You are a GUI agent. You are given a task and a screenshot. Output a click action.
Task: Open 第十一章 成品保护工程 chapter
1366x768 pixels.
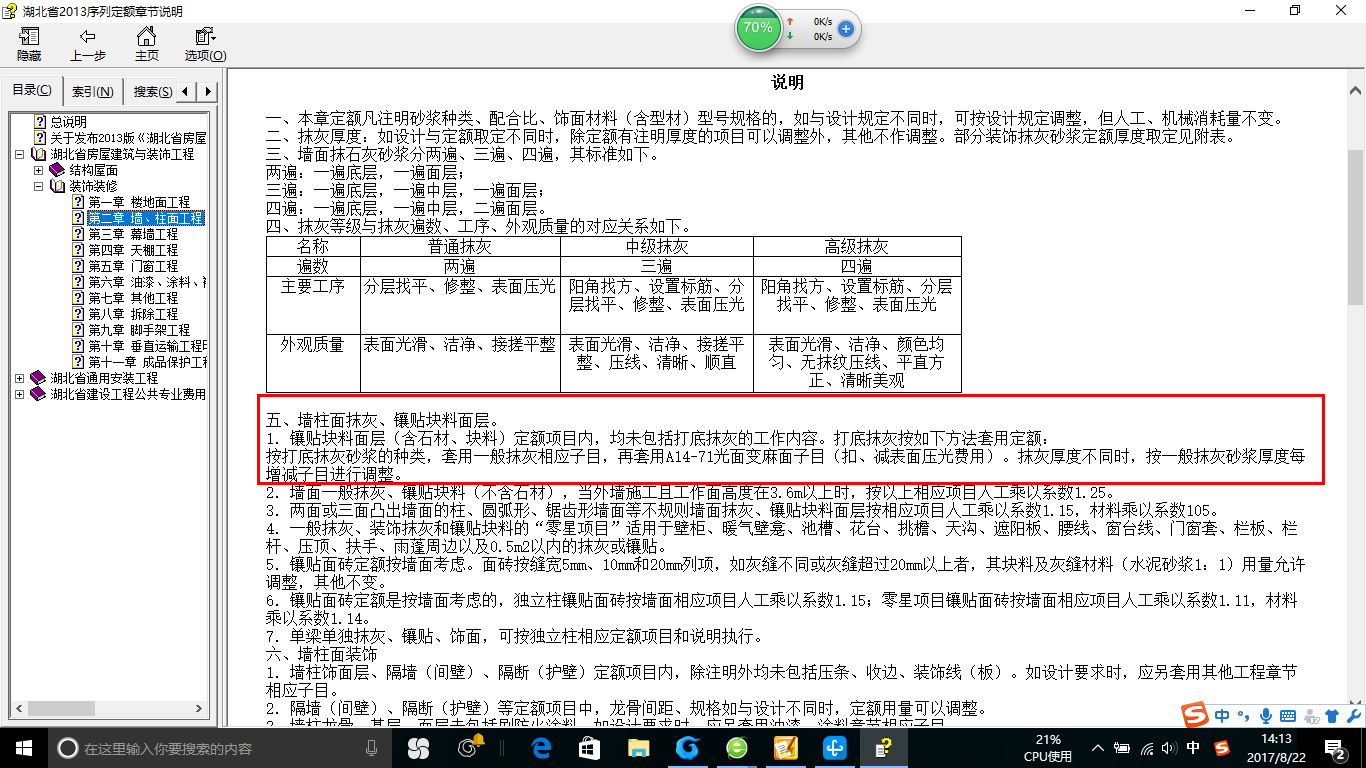tap(147, 362)
